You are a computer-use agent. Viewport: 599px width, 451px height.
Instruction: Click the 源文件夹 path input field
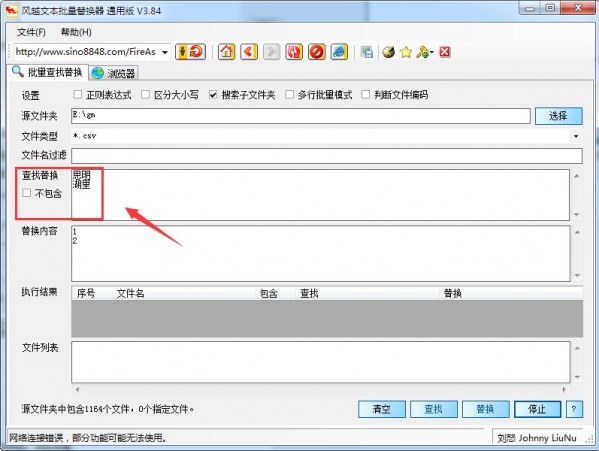coord(301,116)
